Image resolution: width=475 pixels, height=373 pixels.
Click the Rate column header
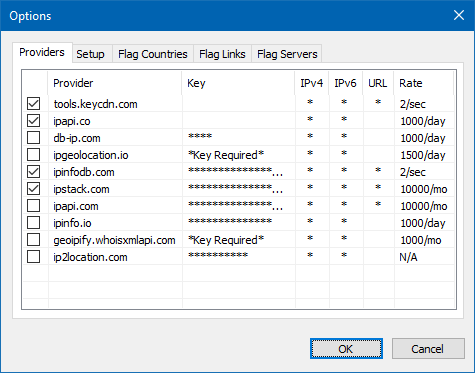point(424,83)
